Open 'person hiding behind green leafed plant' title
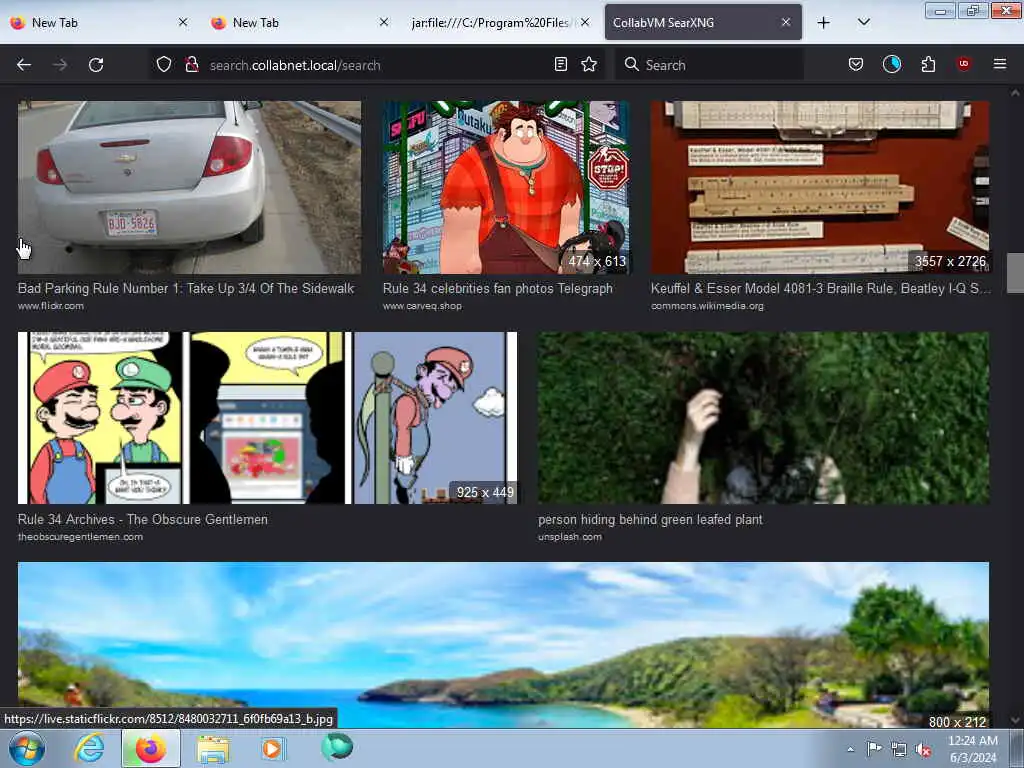 pos(650,519)
